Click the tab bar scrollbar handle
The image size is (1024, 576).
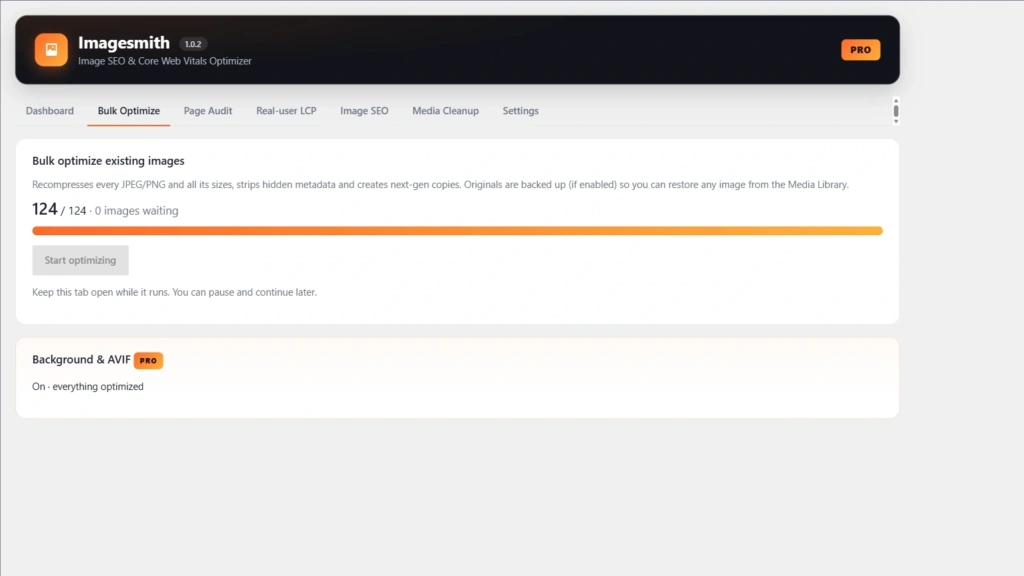coord(896,111)
